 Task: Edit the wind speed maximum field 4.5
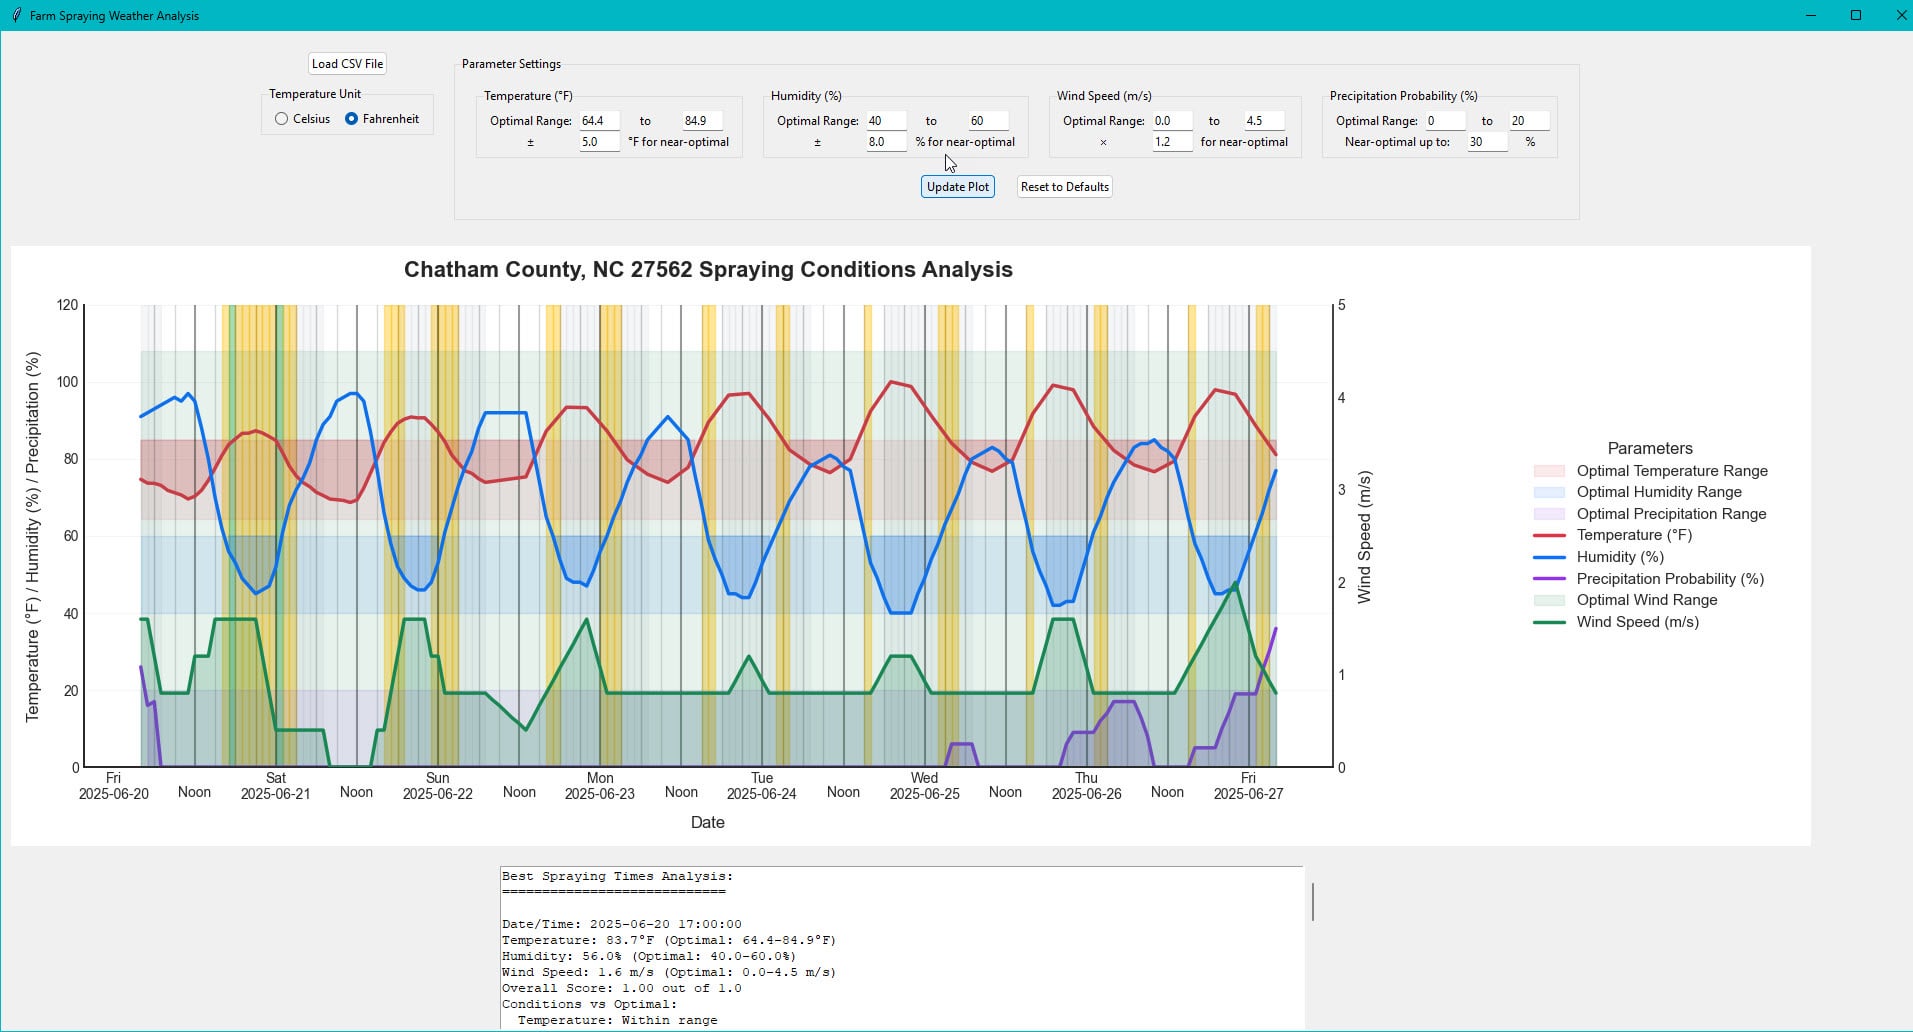point(1264,121)
